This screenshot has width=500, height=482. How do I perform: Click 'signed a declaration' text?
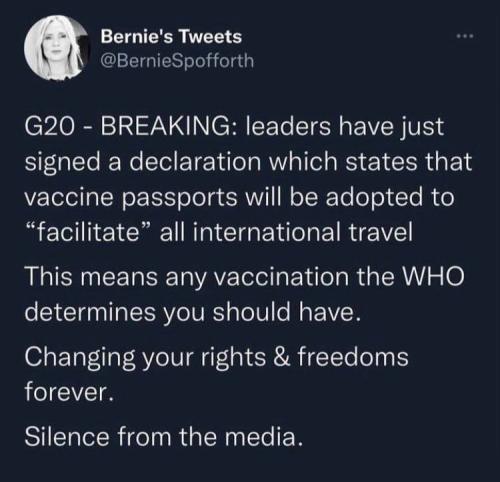click(143, 162)
